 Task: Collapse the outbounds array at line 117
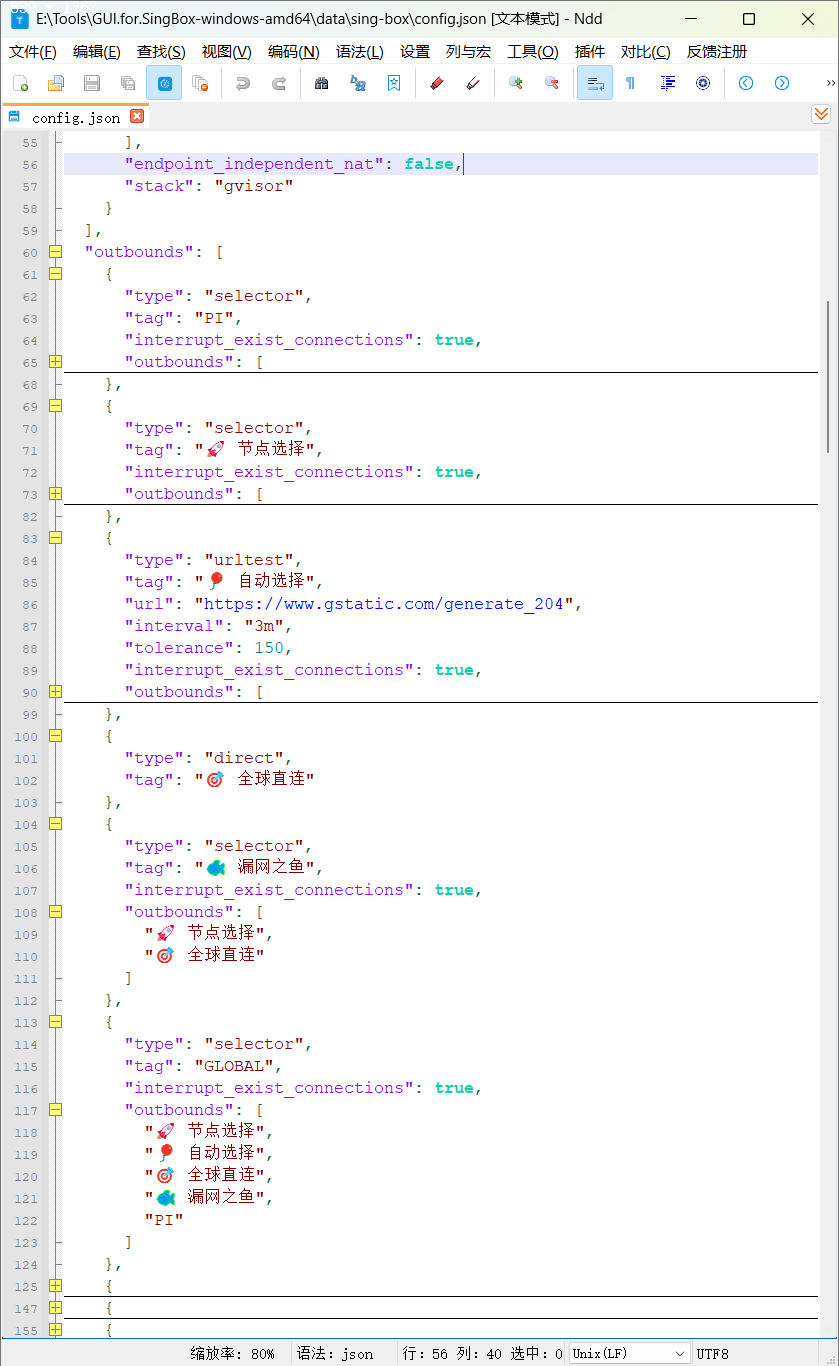pyautogui.click(x=55, y=1110)
